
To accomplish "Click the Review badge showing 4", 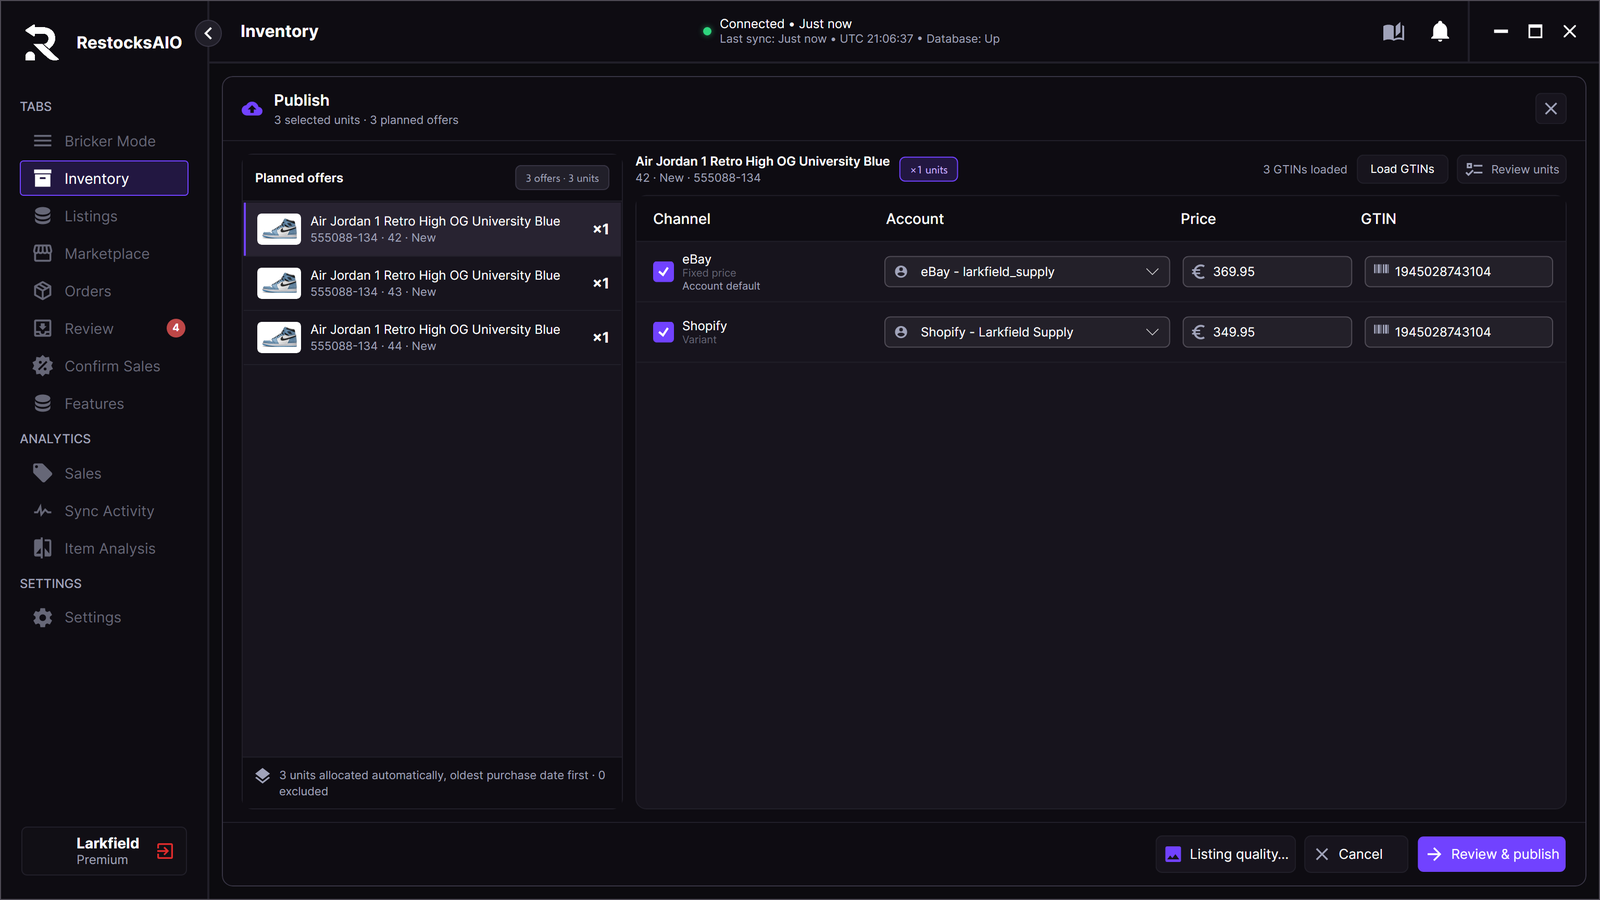I will (x=176, y=328).
